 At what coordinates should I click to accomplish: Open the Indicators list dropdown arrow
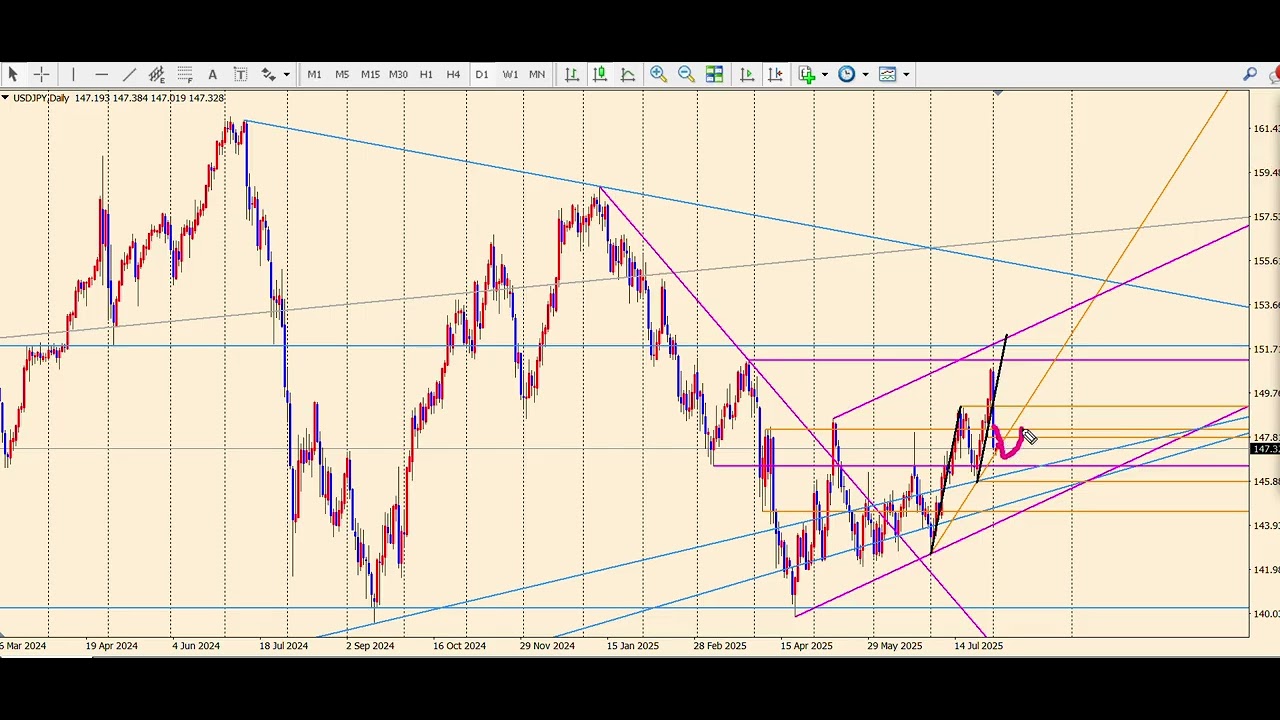pyautogui.click(x=823, y=74)
